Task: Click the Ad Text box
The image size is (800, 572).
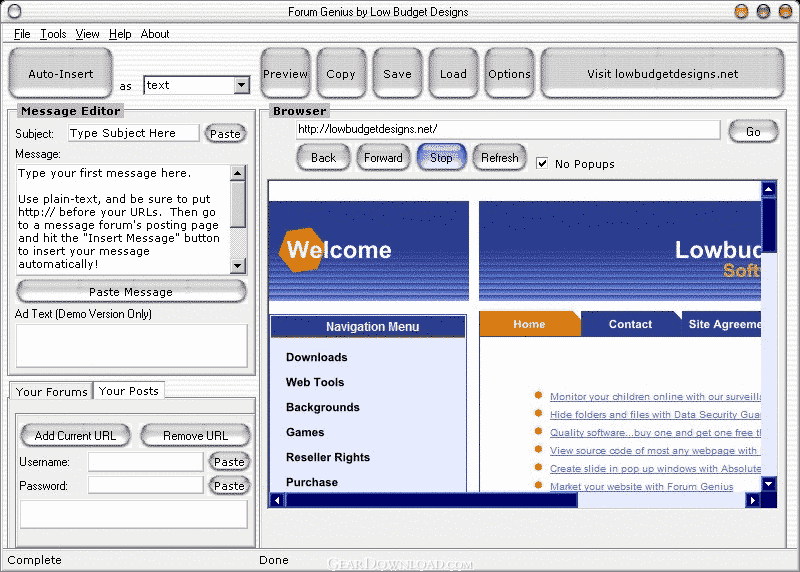Action: click(x=132, y=345)
